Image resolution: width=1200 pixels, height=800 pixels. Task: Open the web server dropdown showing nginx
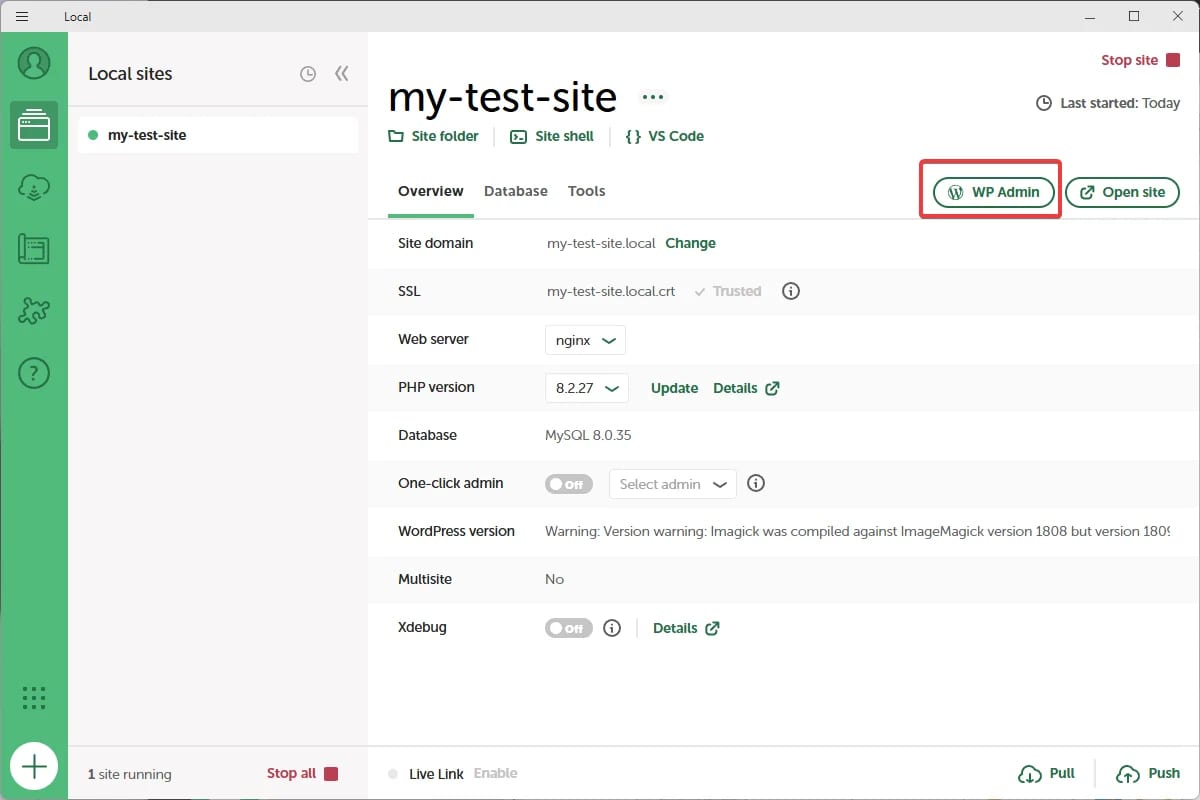pyautogui.click(x=585, y=340)
